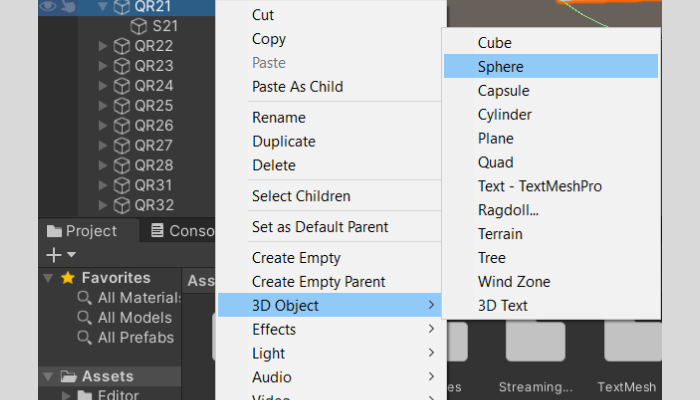Collapse the Favorites section

pos(48,278)
